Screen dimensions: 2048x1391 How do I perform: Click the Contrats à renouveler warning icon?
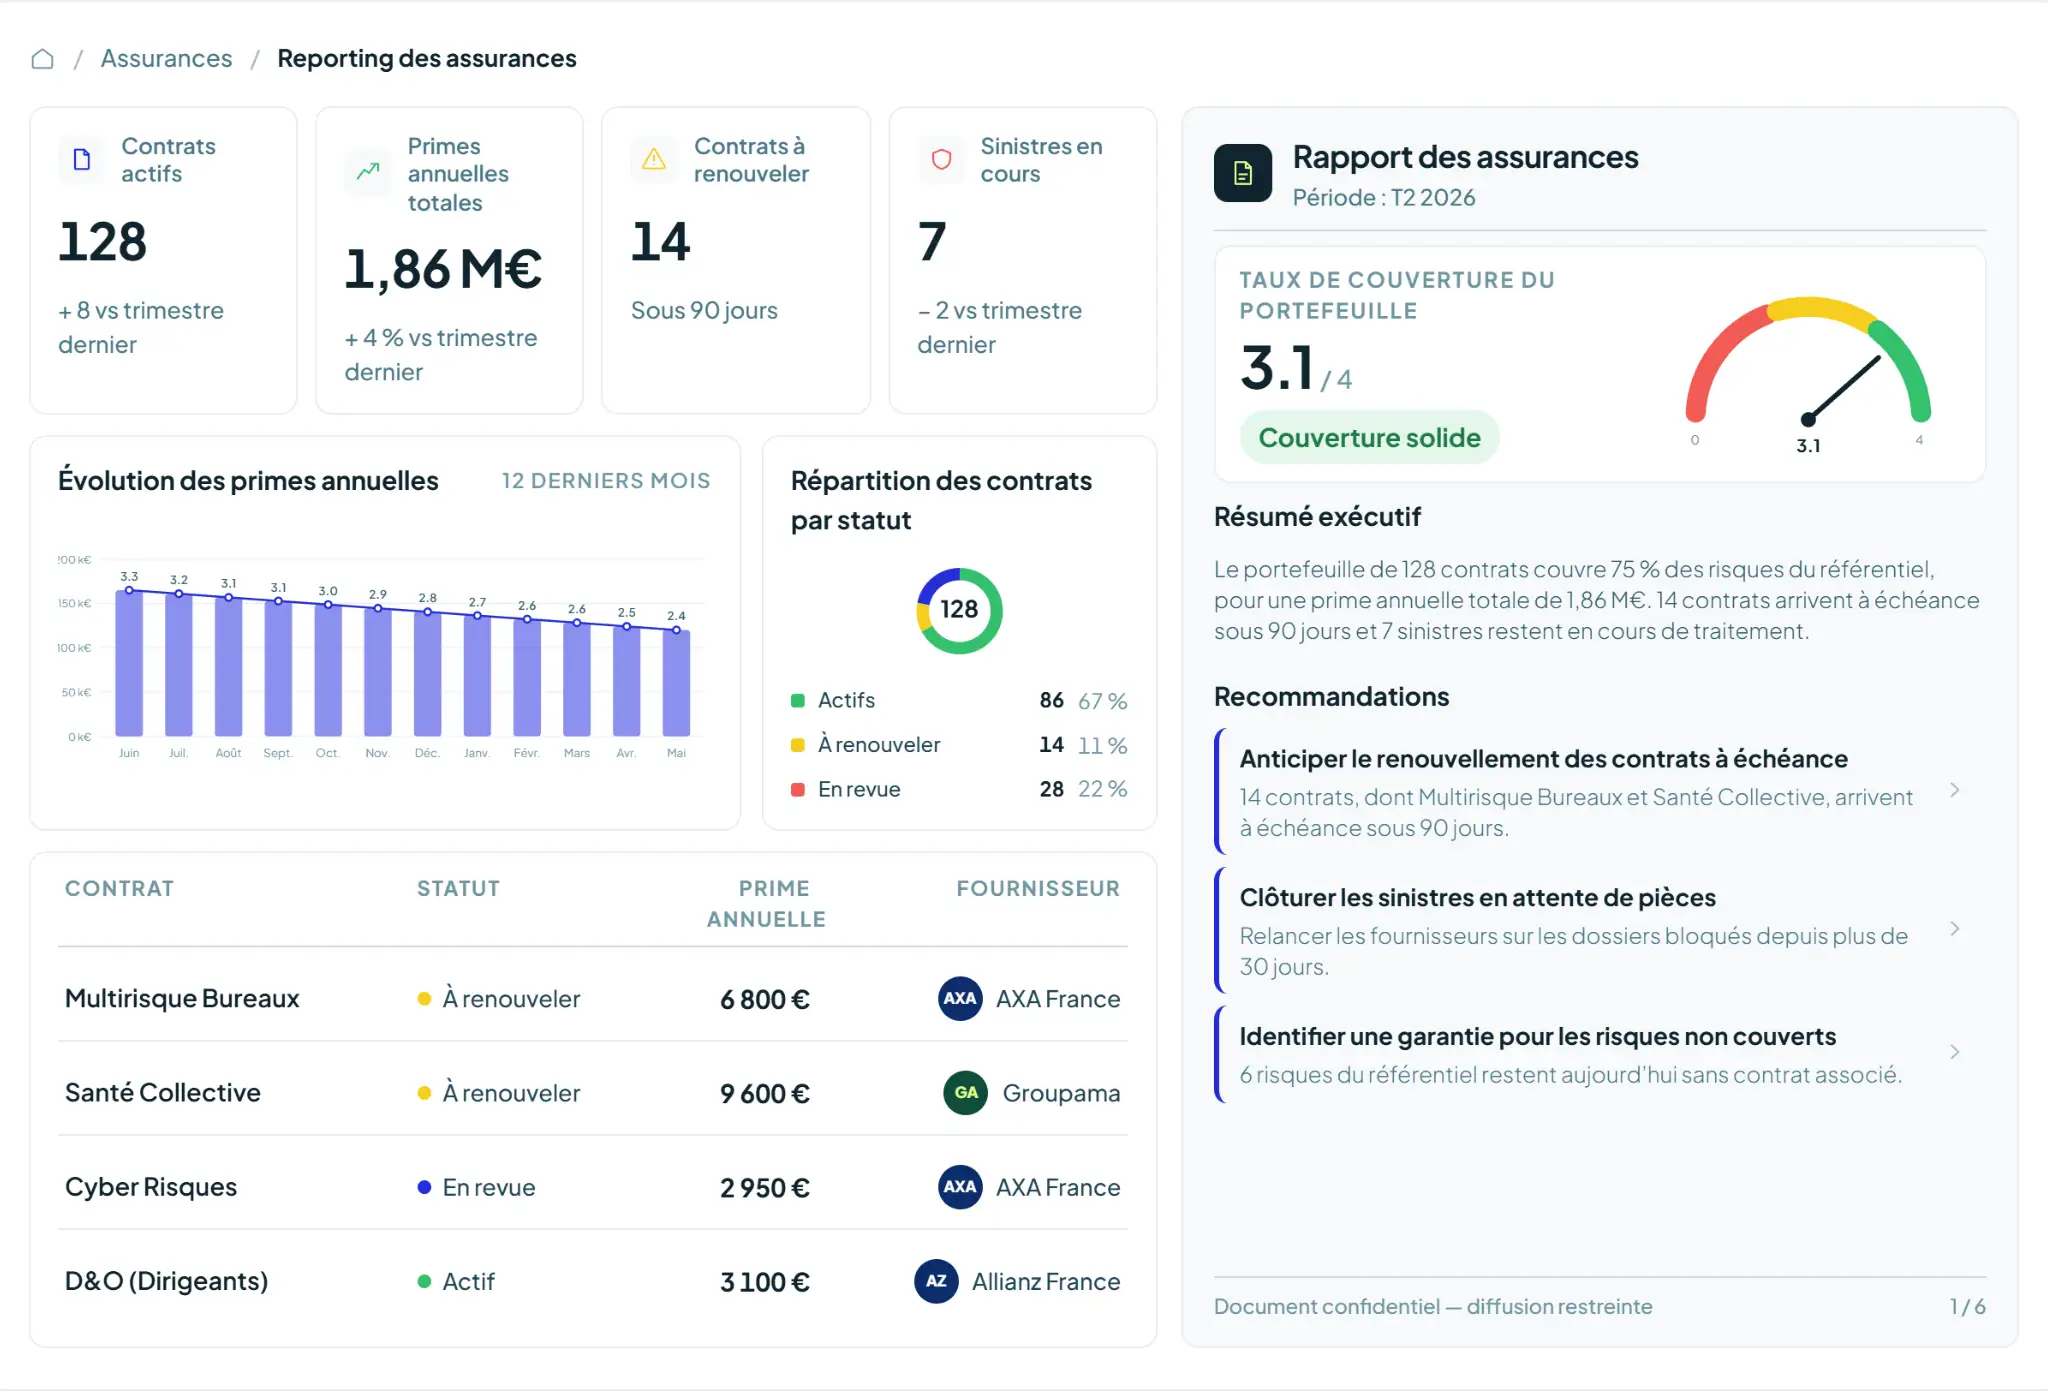(654, 159)
